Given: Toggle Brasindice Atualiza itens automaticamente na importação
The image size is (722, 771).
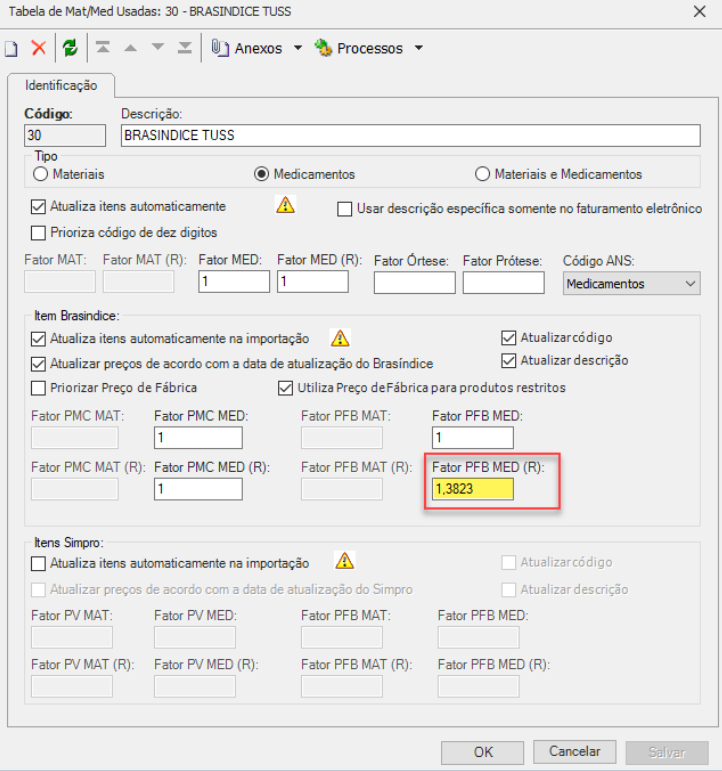Looking at the screenshot, I should click(x=38, y=339).
